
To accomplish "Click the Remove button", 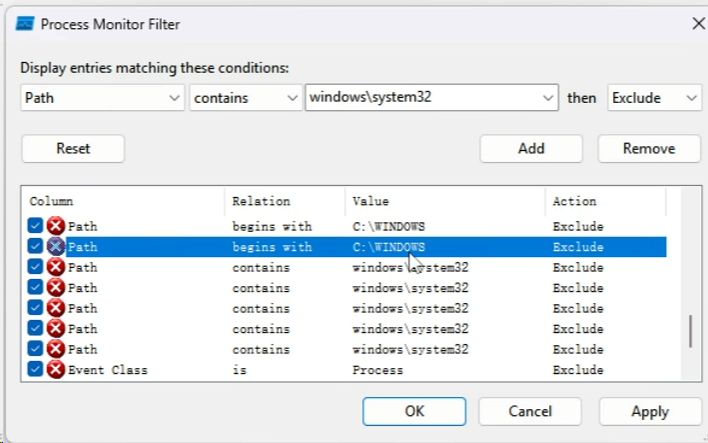I will 649,149.
